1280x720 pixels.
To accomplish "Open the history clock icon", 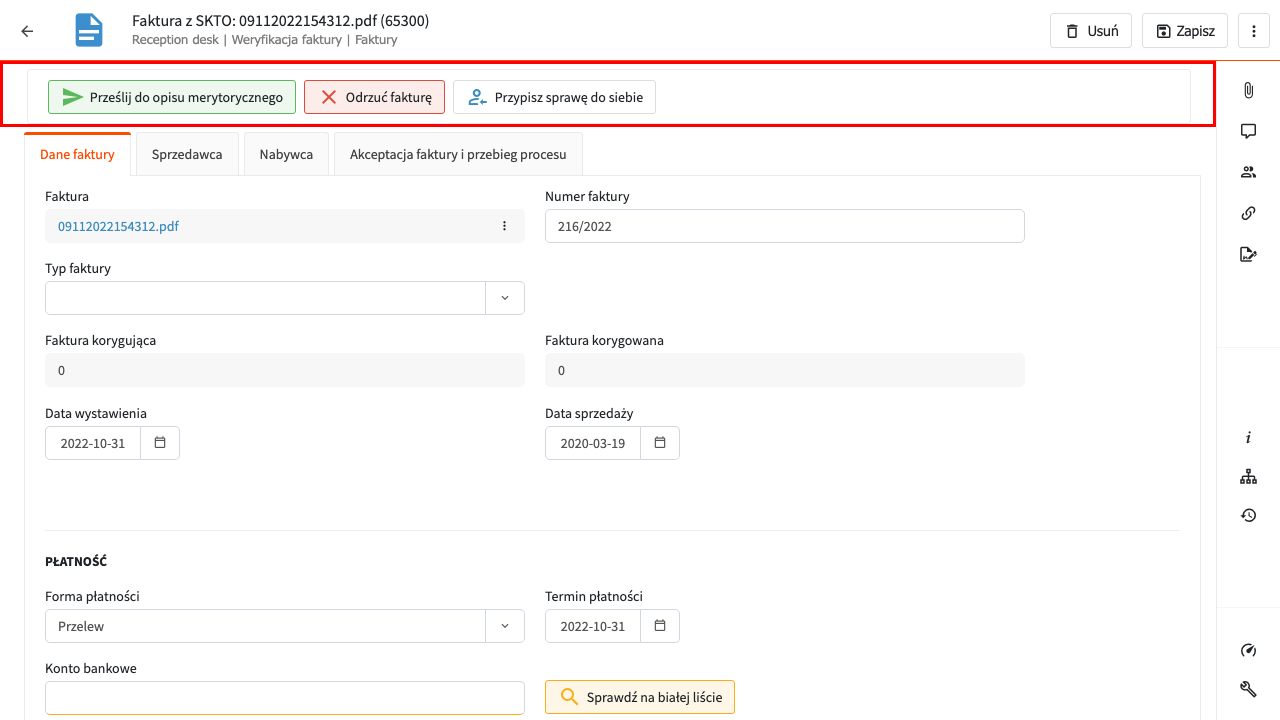I will pyautogui.click(x=1248, y=515).
